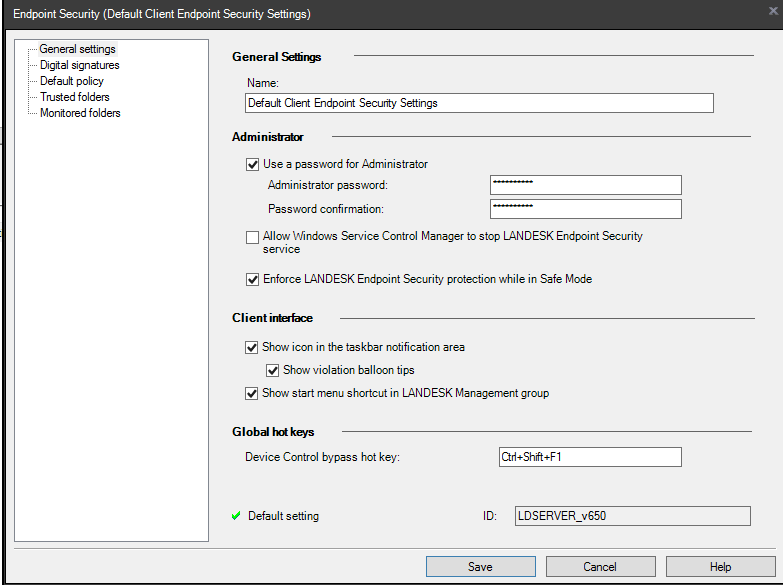Click the Device Control bypass hot key field
The image size is (783, 585).
click(x=590, y=457)
